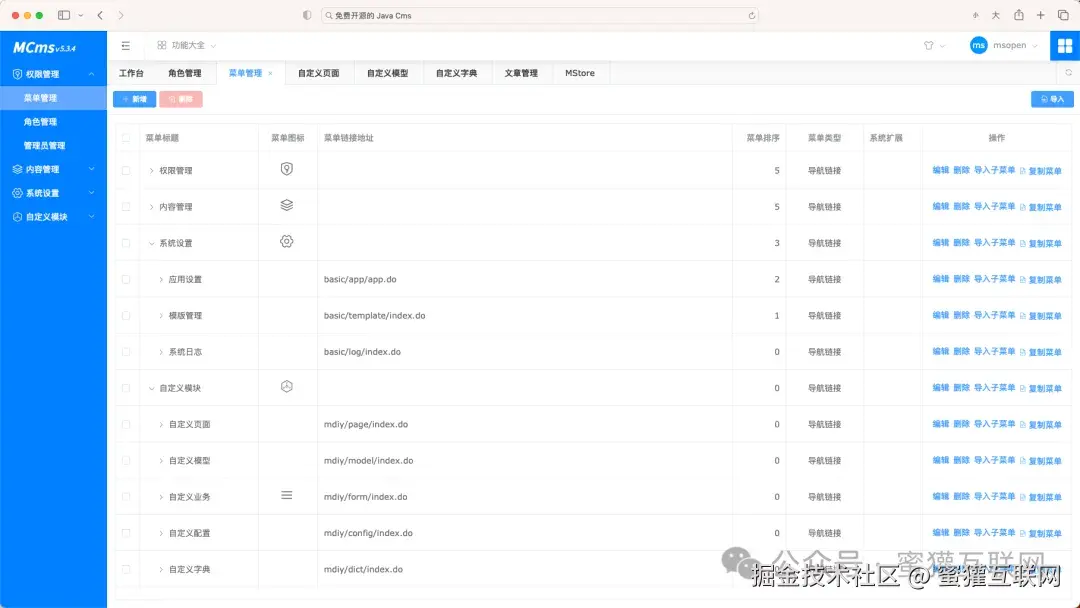Check the 模版管理 row checkbox
The width and height of the screenshot is (1080, 608).
(126, 315)
